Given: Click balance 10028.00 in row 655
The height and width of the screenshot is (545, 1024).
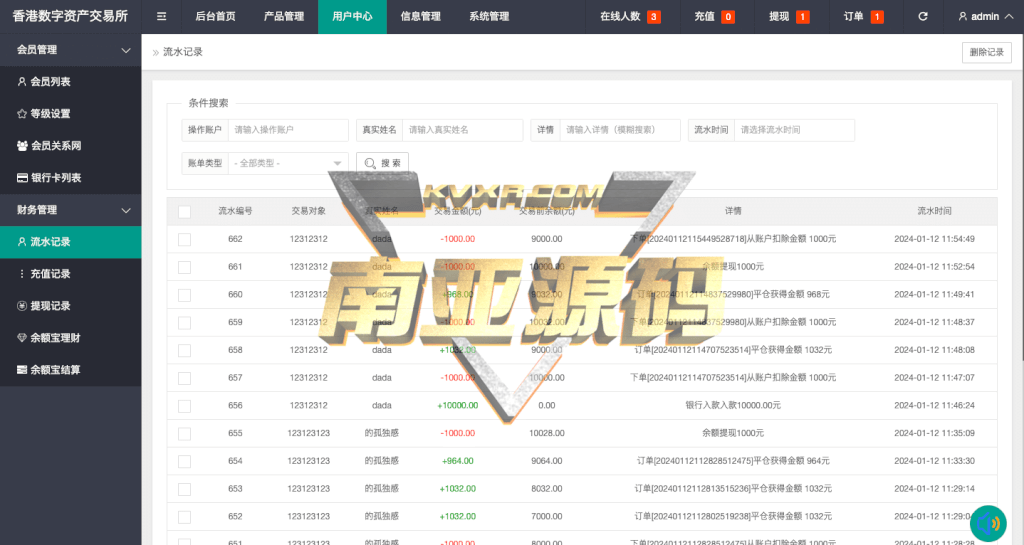Looking at the screenshot, I should (x=547, y=433).
